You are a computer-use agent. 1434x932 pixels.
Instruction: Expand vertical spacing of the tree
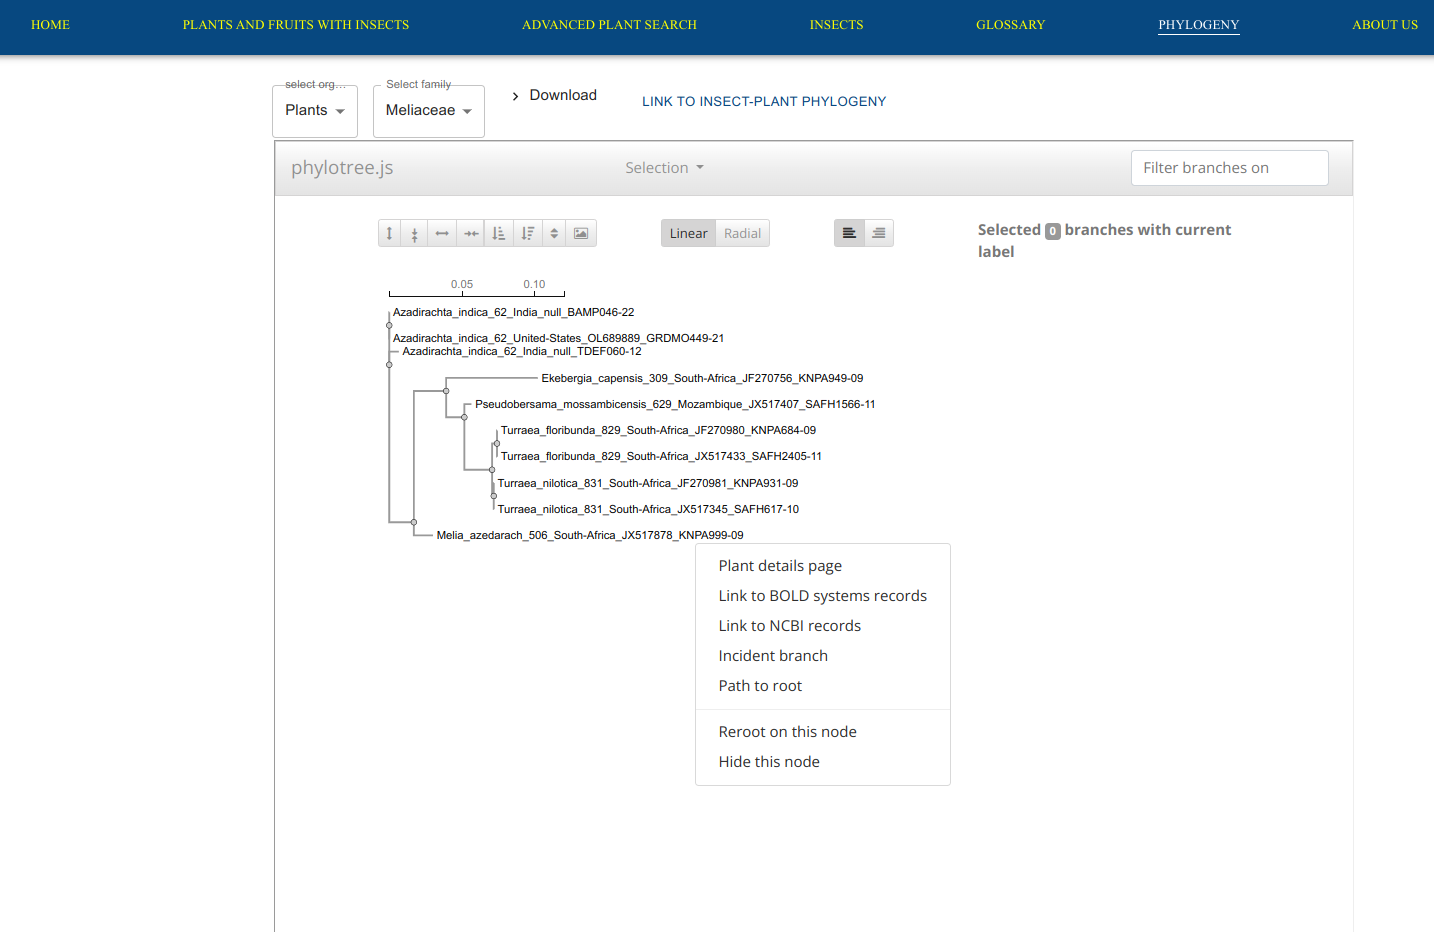[390, 234]
